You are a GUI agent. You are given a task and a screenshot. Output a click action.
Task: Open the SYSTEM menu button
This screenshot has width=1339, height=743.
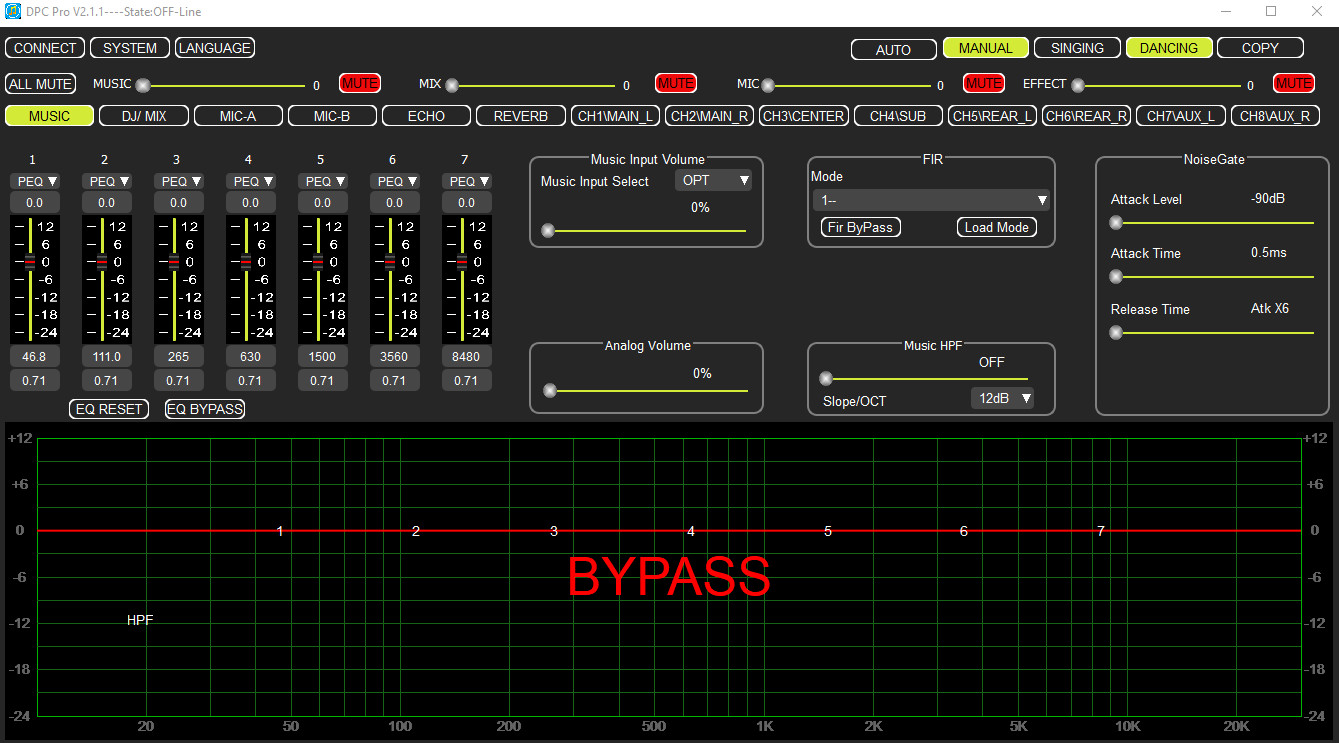click(130, 48)
